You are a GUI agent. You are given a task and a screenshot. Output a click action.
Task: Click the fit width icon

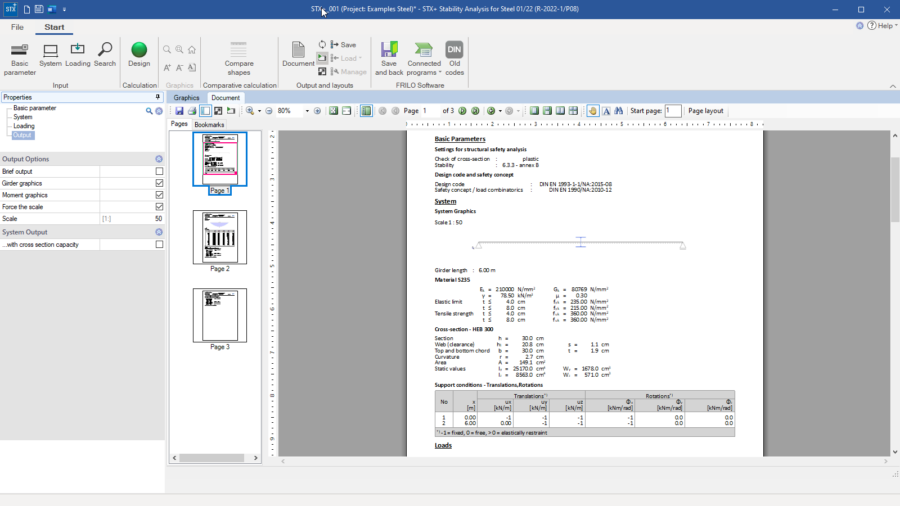click(347, 111)
